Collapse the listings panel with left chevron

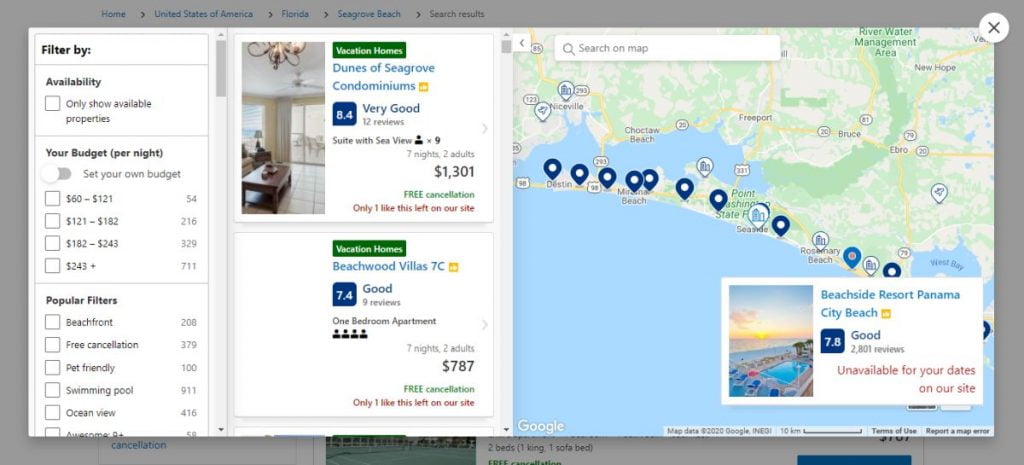(x=521, y=43)
